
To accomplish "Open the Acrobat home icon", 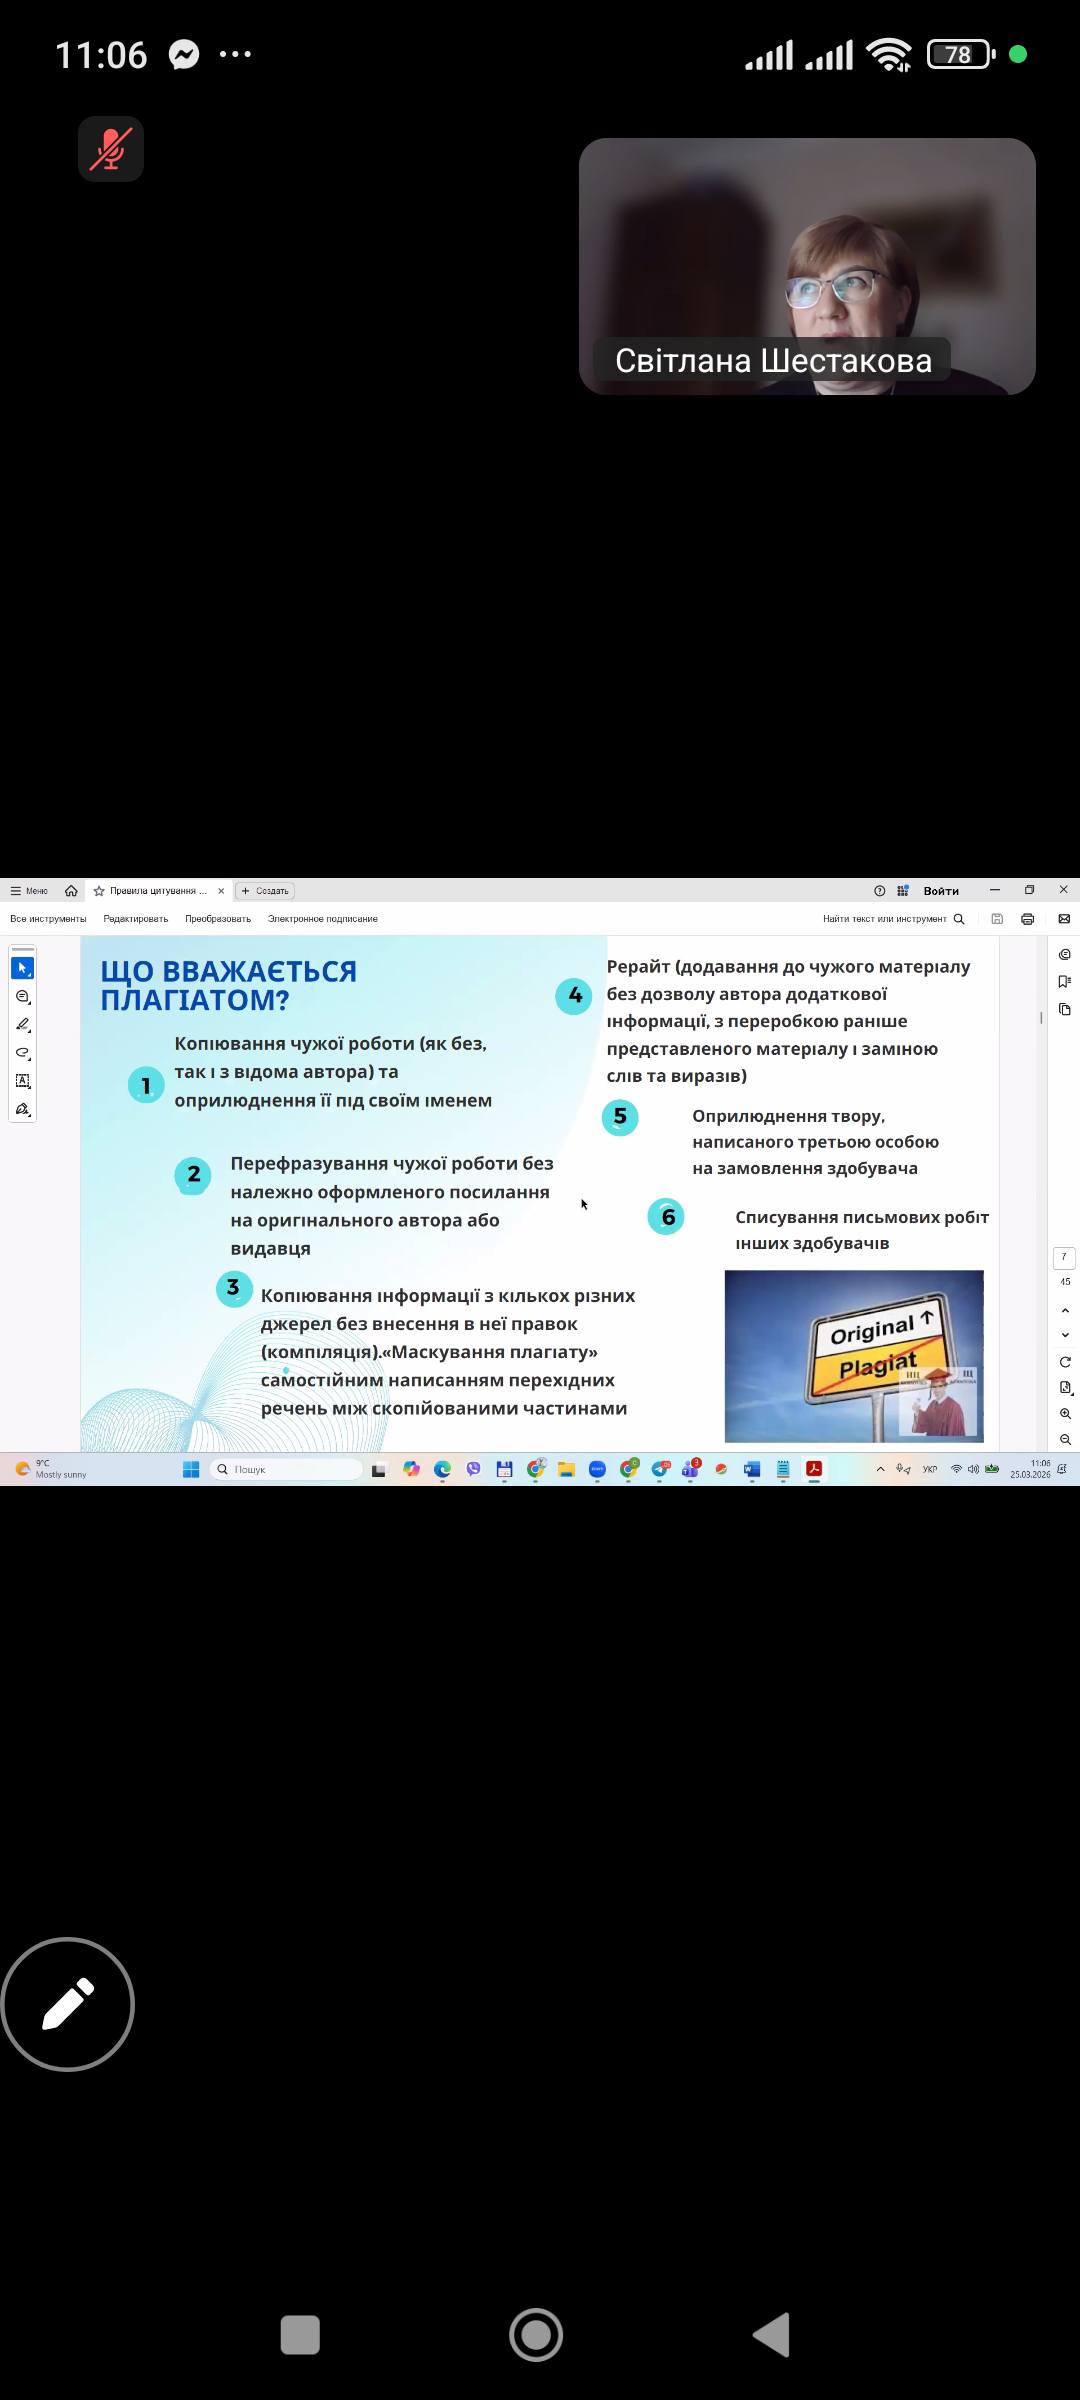I will point(71,891).
